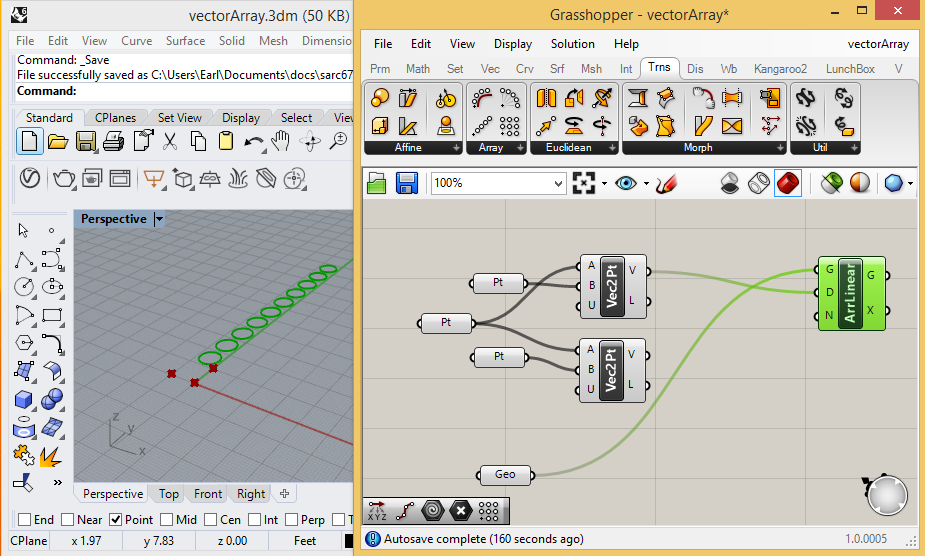Click the zoom extents canvas icon
This screenshot has height=556, width=925.
point(584,183)
